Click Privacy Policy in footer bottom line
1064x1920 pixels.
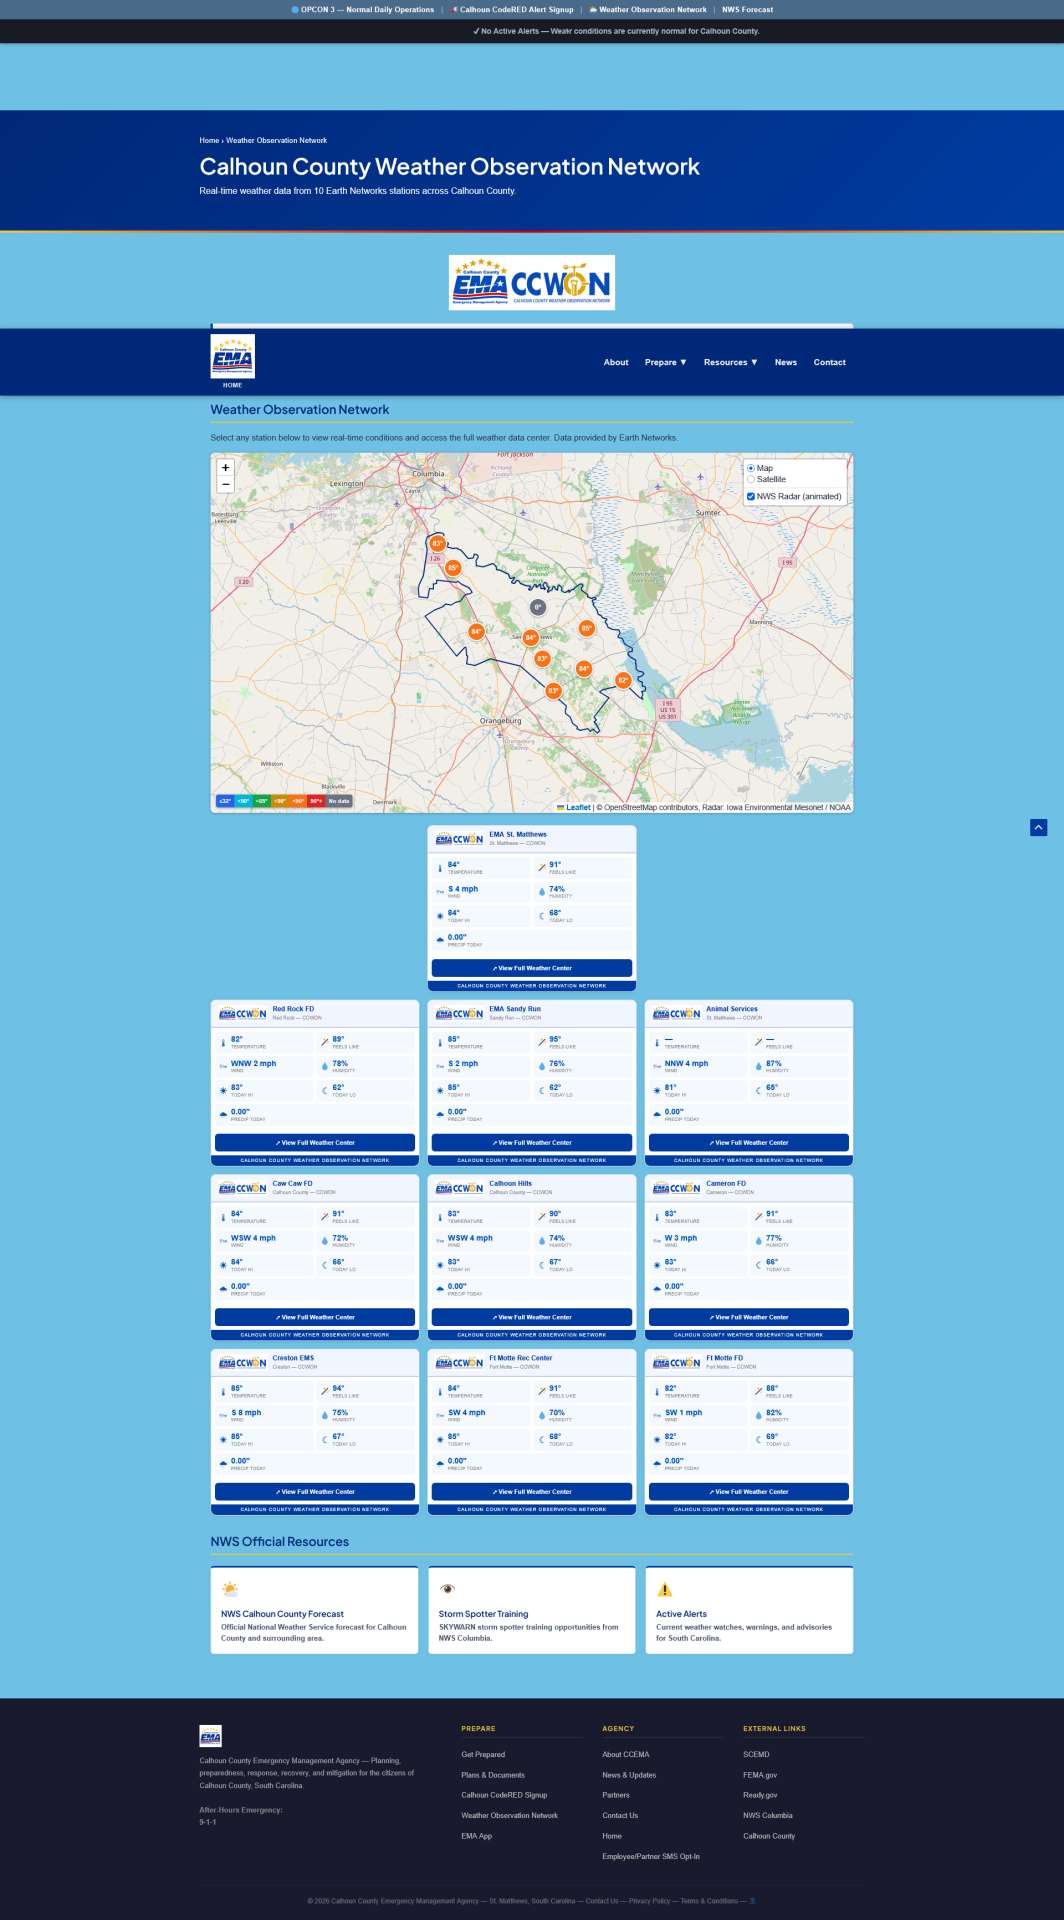click(x=649, y=1901)
